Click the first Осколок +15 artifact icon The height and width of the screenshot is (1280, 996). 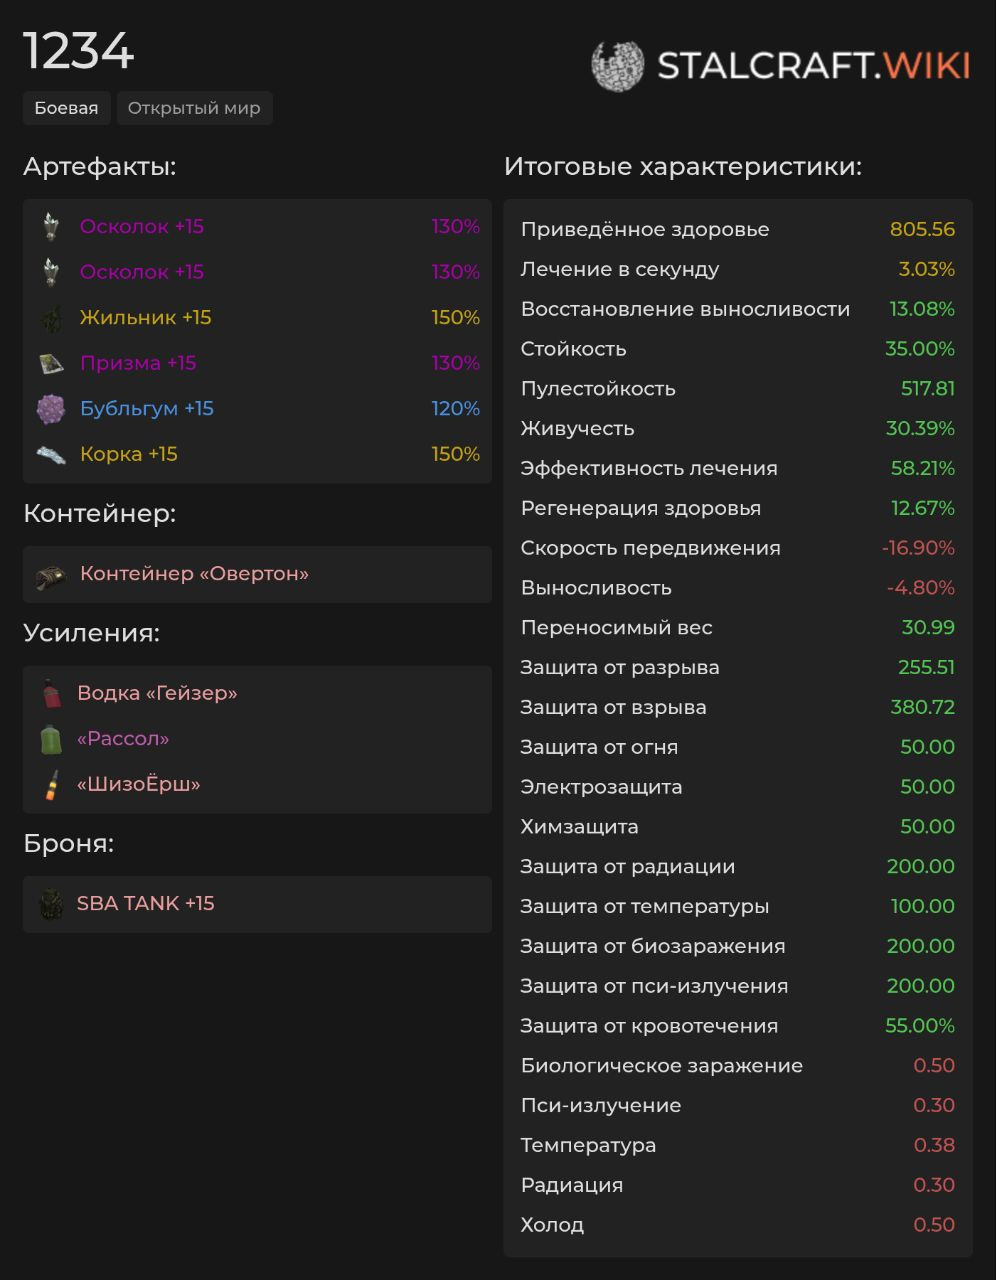point(51,227)
